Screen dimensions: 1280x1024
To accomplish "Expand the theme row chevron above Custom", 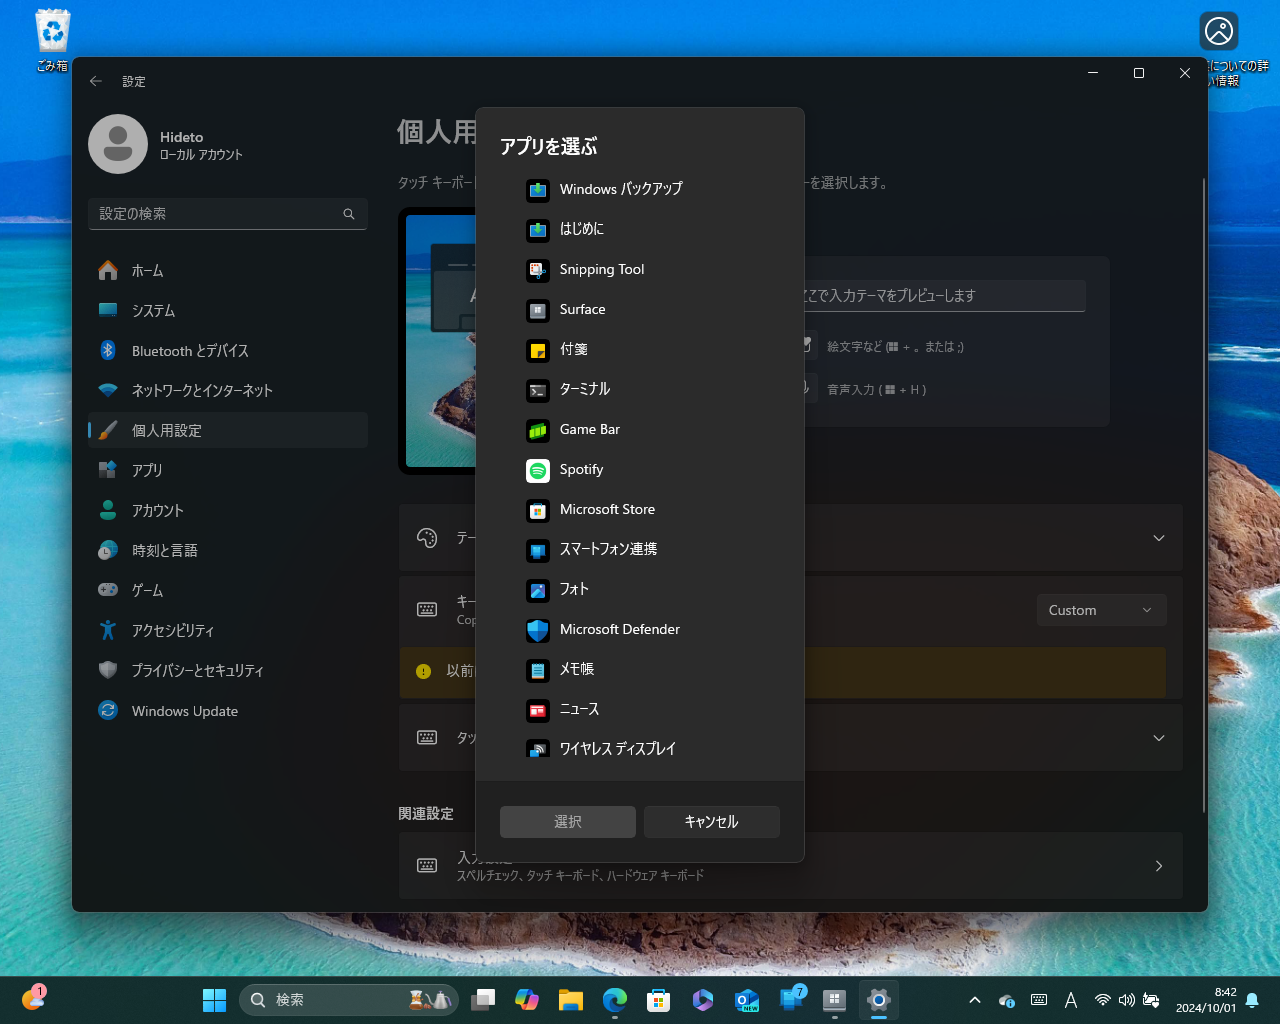I will [x=1159, y=538].
